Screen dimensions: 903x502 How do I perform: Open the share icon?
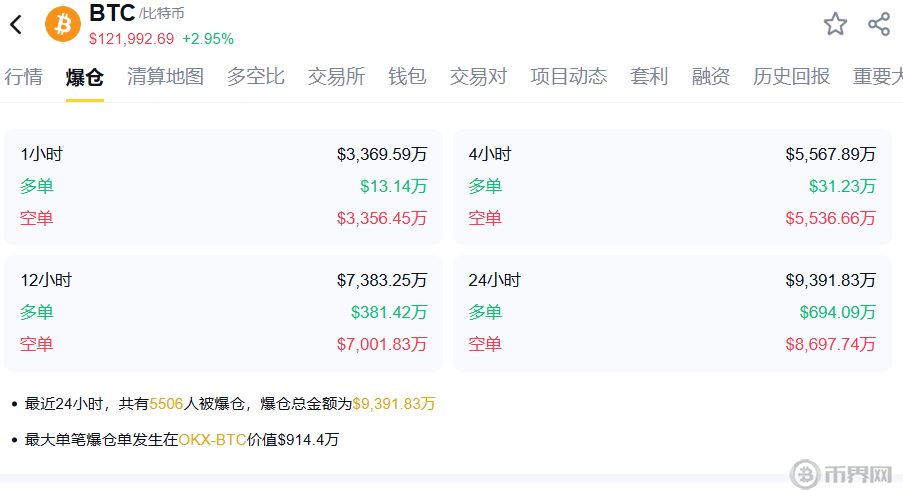[879, 24]
